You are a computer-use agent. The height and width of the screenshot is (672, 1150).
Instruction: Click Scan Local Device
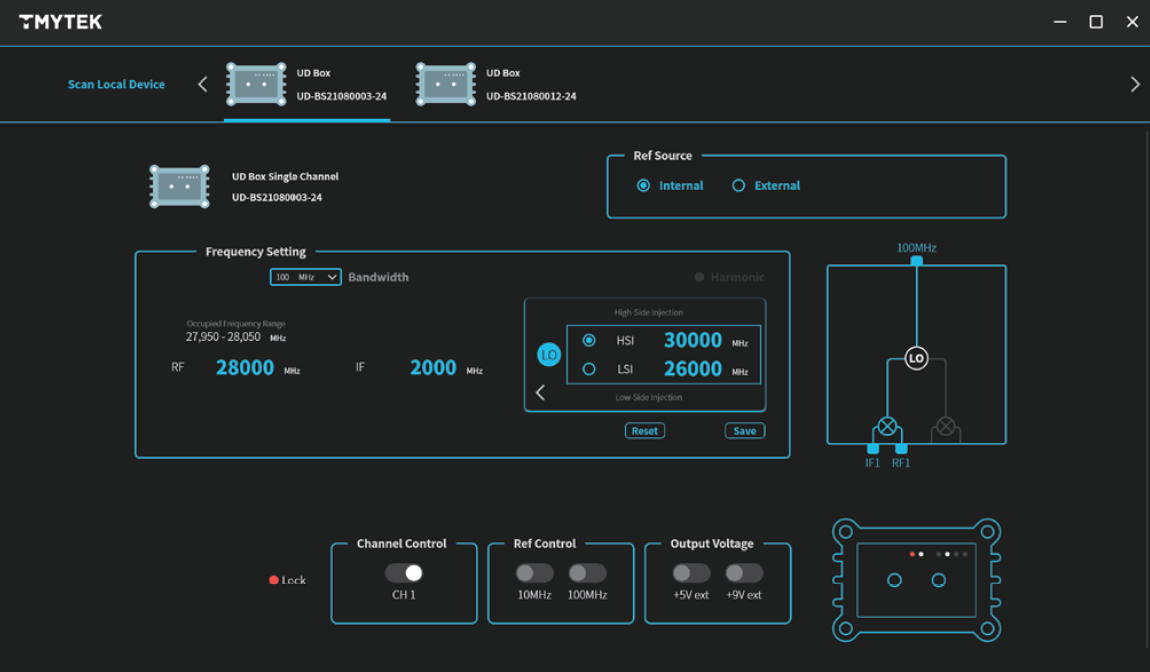(x=116, y=84)
